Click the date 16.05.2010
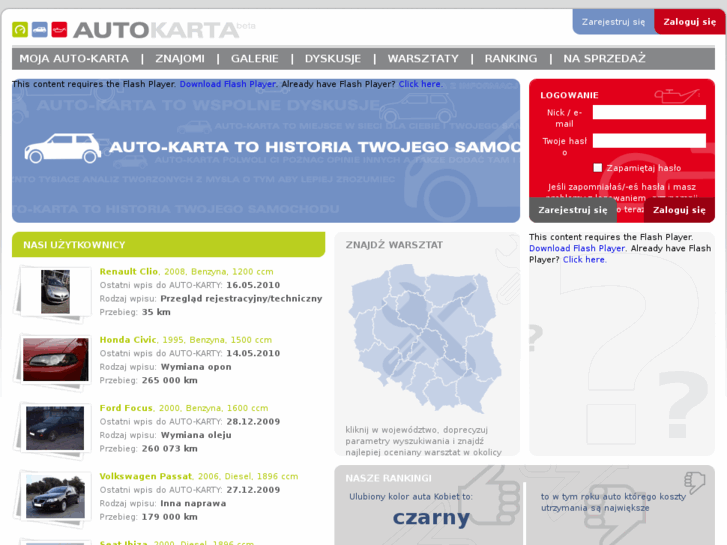The image size is (727, 545). point(253,285)
